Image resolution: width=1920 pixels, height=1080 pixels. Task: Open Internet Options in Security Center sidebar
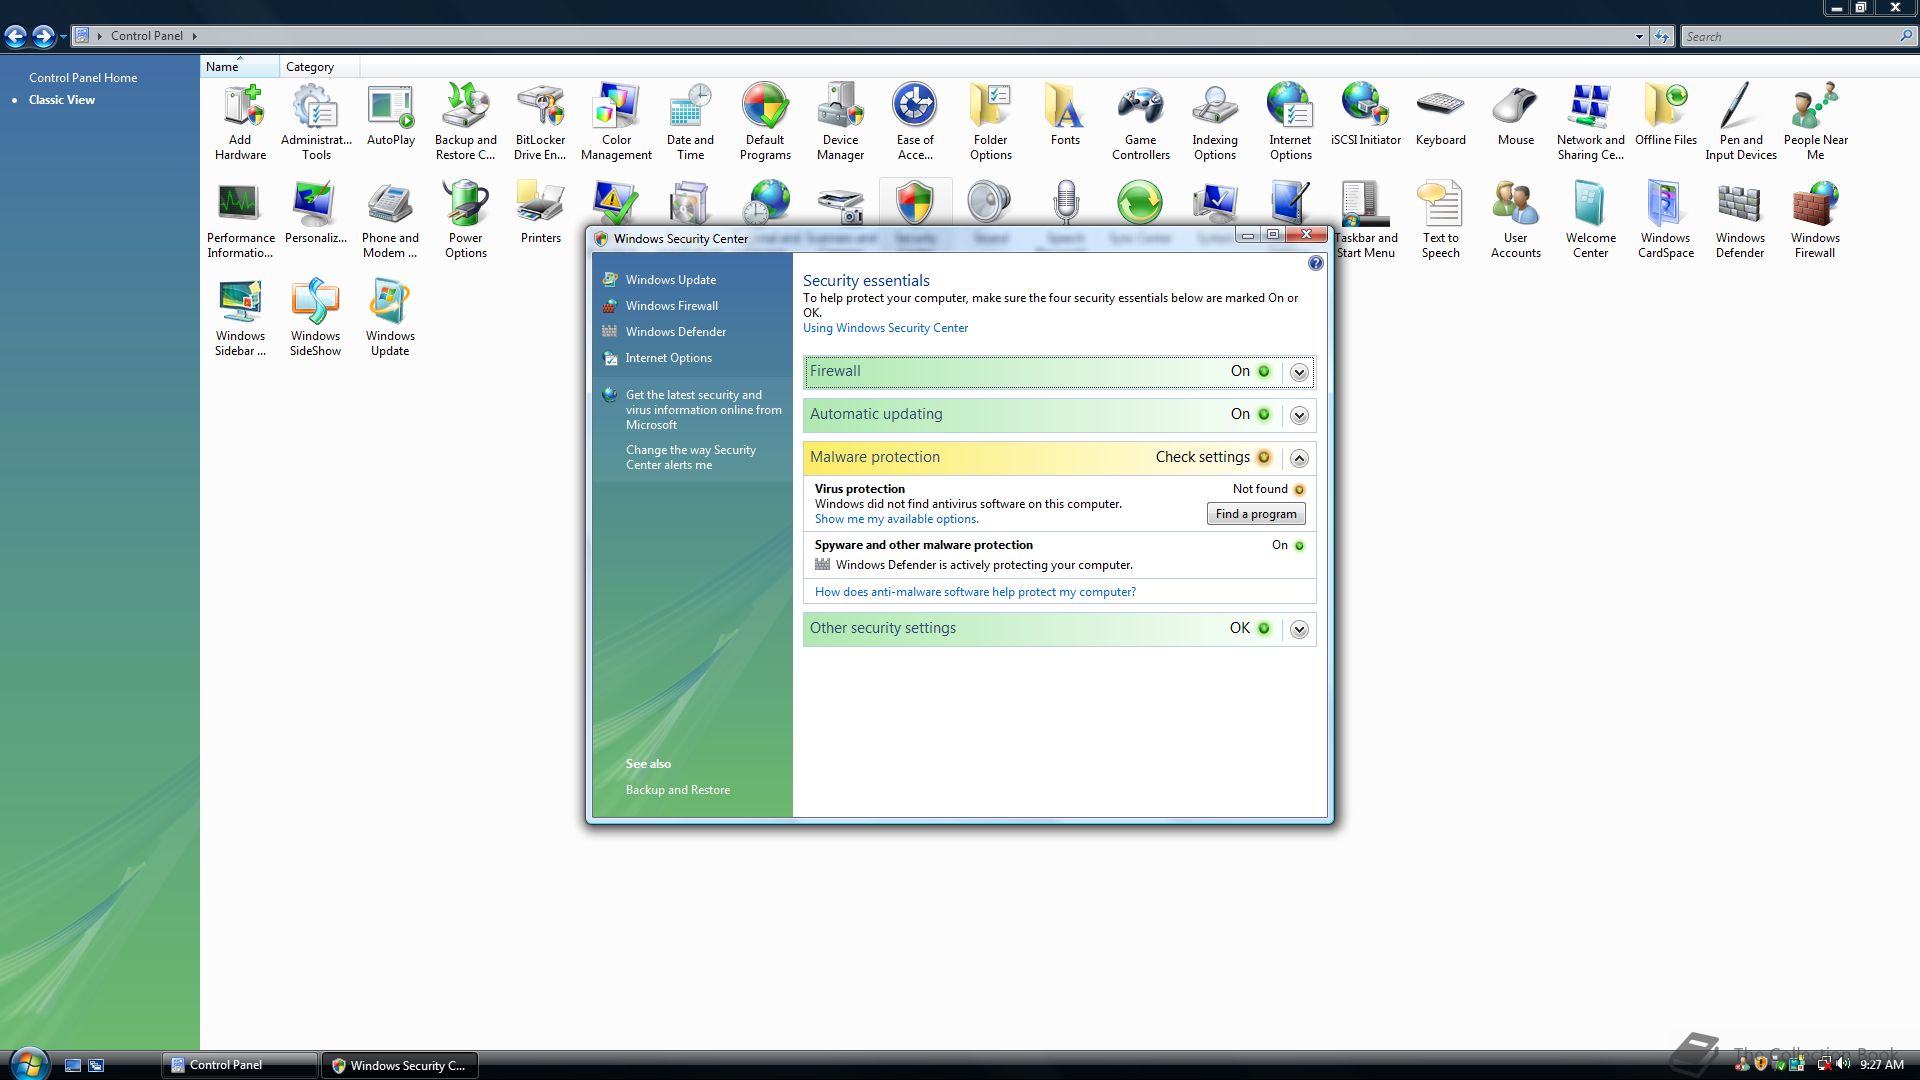(668, 358)
